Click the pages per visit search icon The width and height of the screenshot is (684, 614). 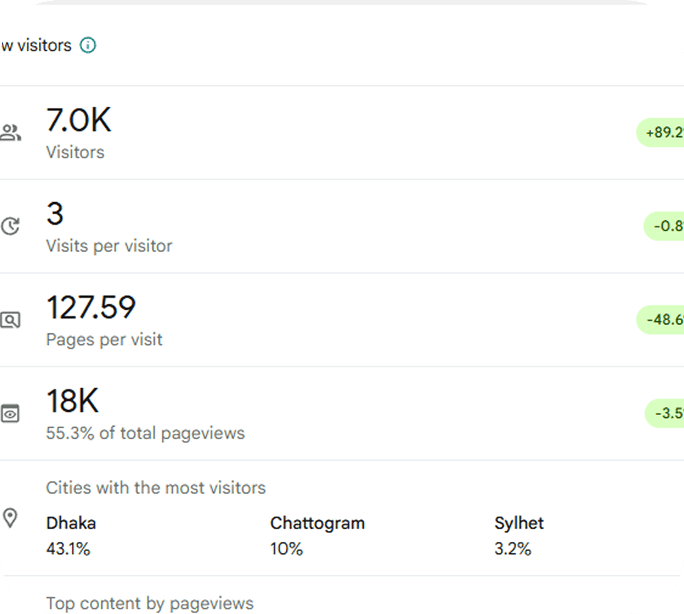point(10,320)
